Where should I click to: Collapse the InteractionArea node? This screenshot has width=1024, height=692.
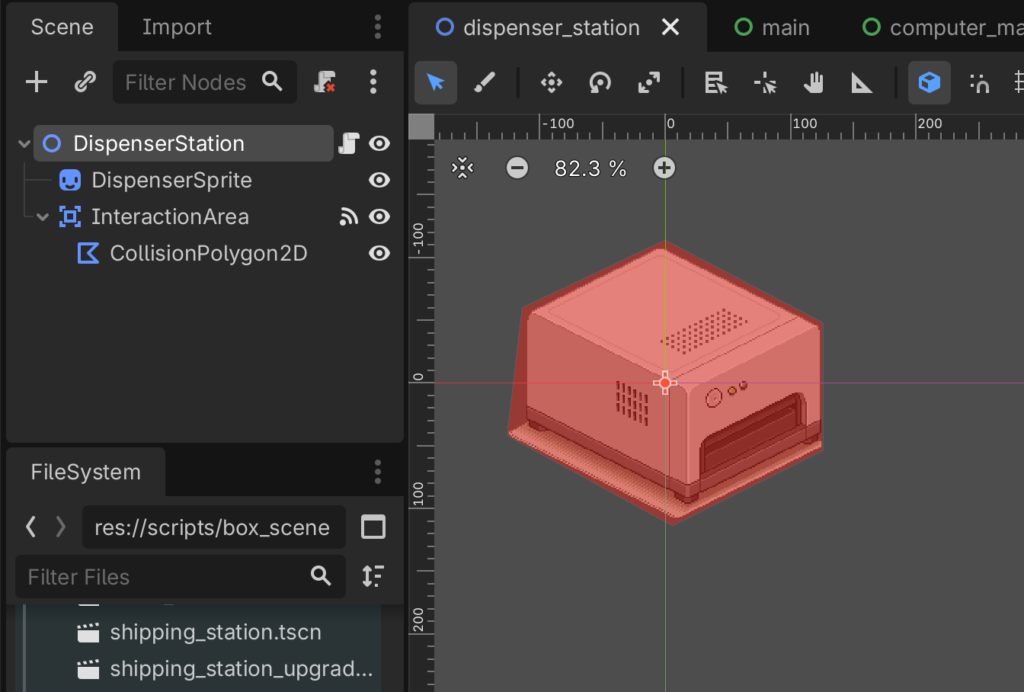coord(42,217)
